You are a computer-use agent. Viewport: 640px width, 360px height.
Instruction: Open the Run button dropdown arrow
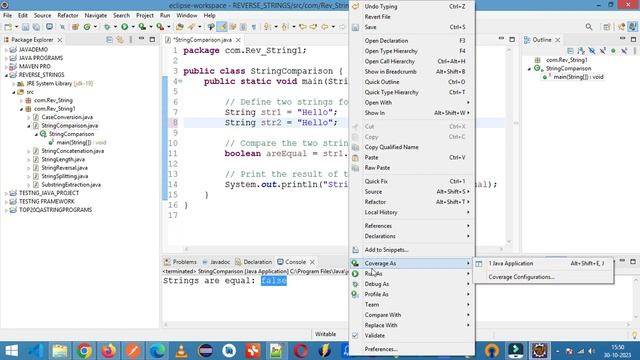(x=133, y=27)
